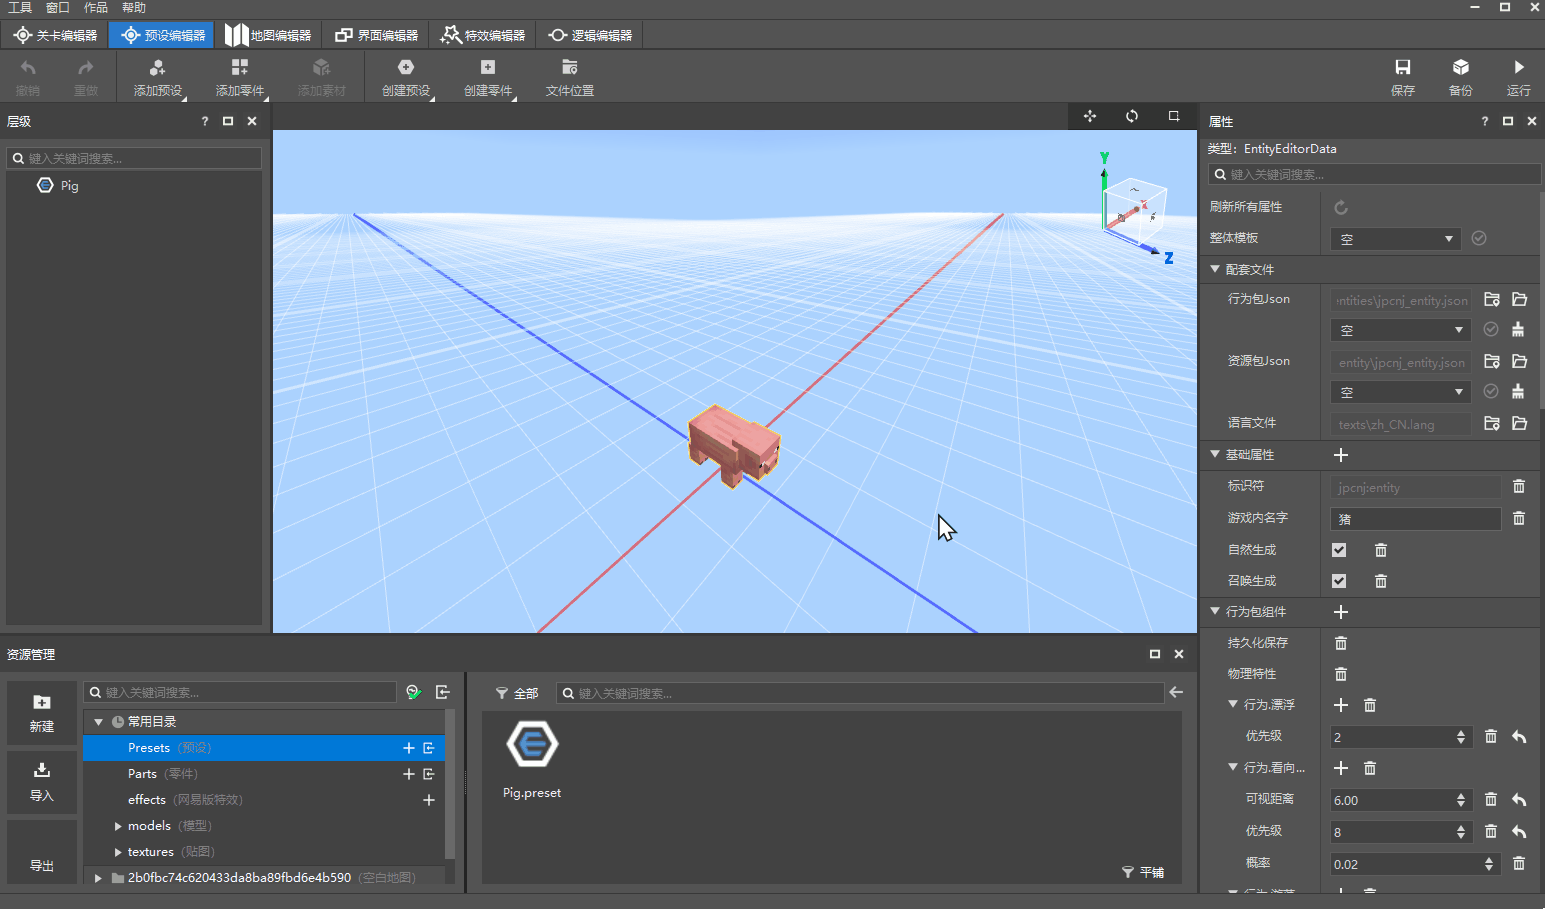Image resolution: width=1545 pixels, height=909 pixels.
Task: Click the Create Preset (创建预设) icon
Action: pyautogui.click(x=405, y=68)
